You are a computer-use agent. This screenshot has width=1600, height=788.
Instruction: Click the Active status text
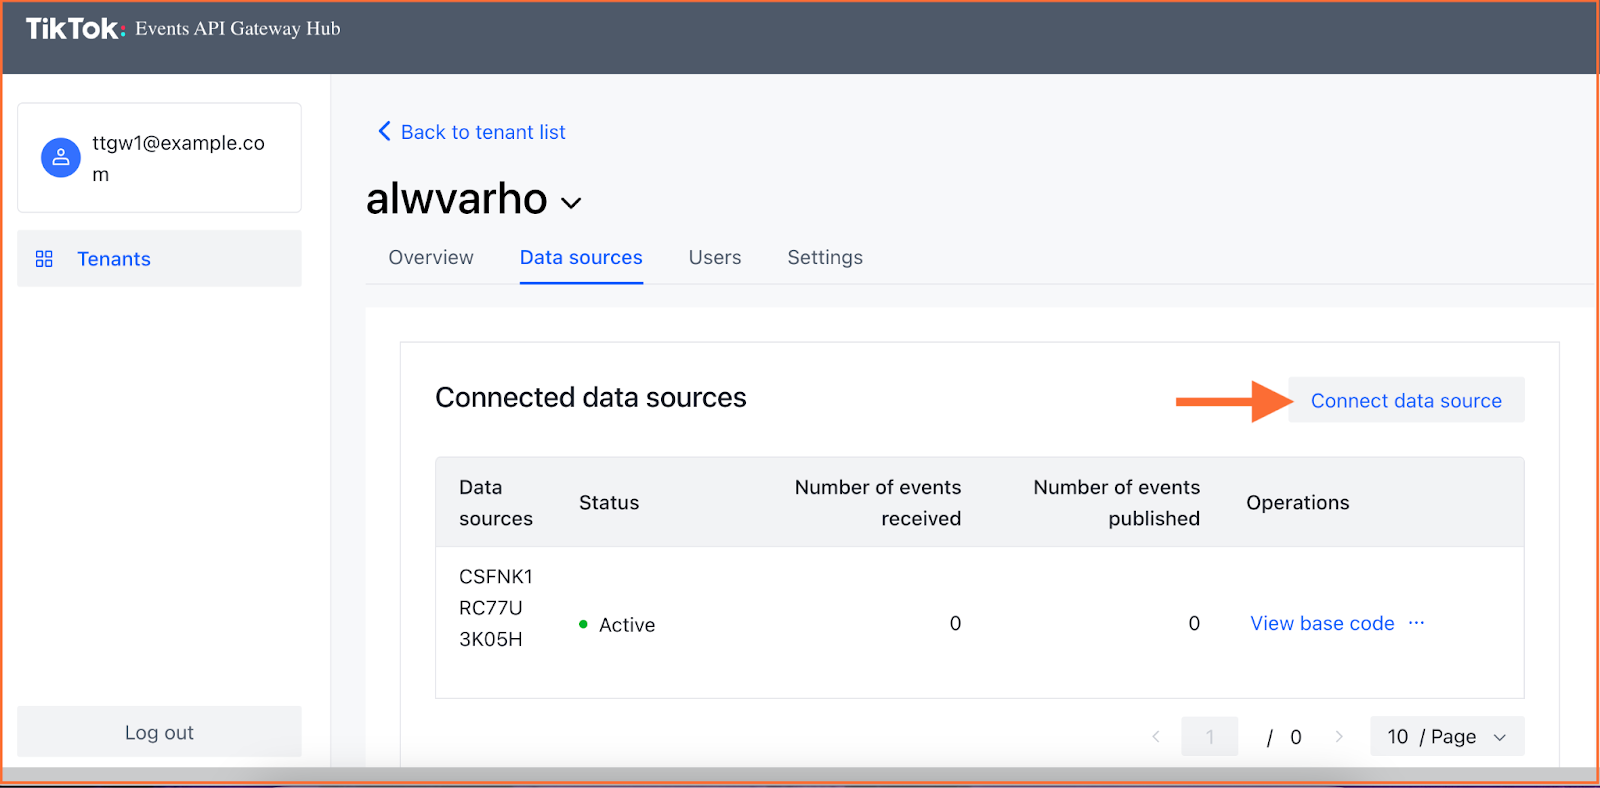627,625
